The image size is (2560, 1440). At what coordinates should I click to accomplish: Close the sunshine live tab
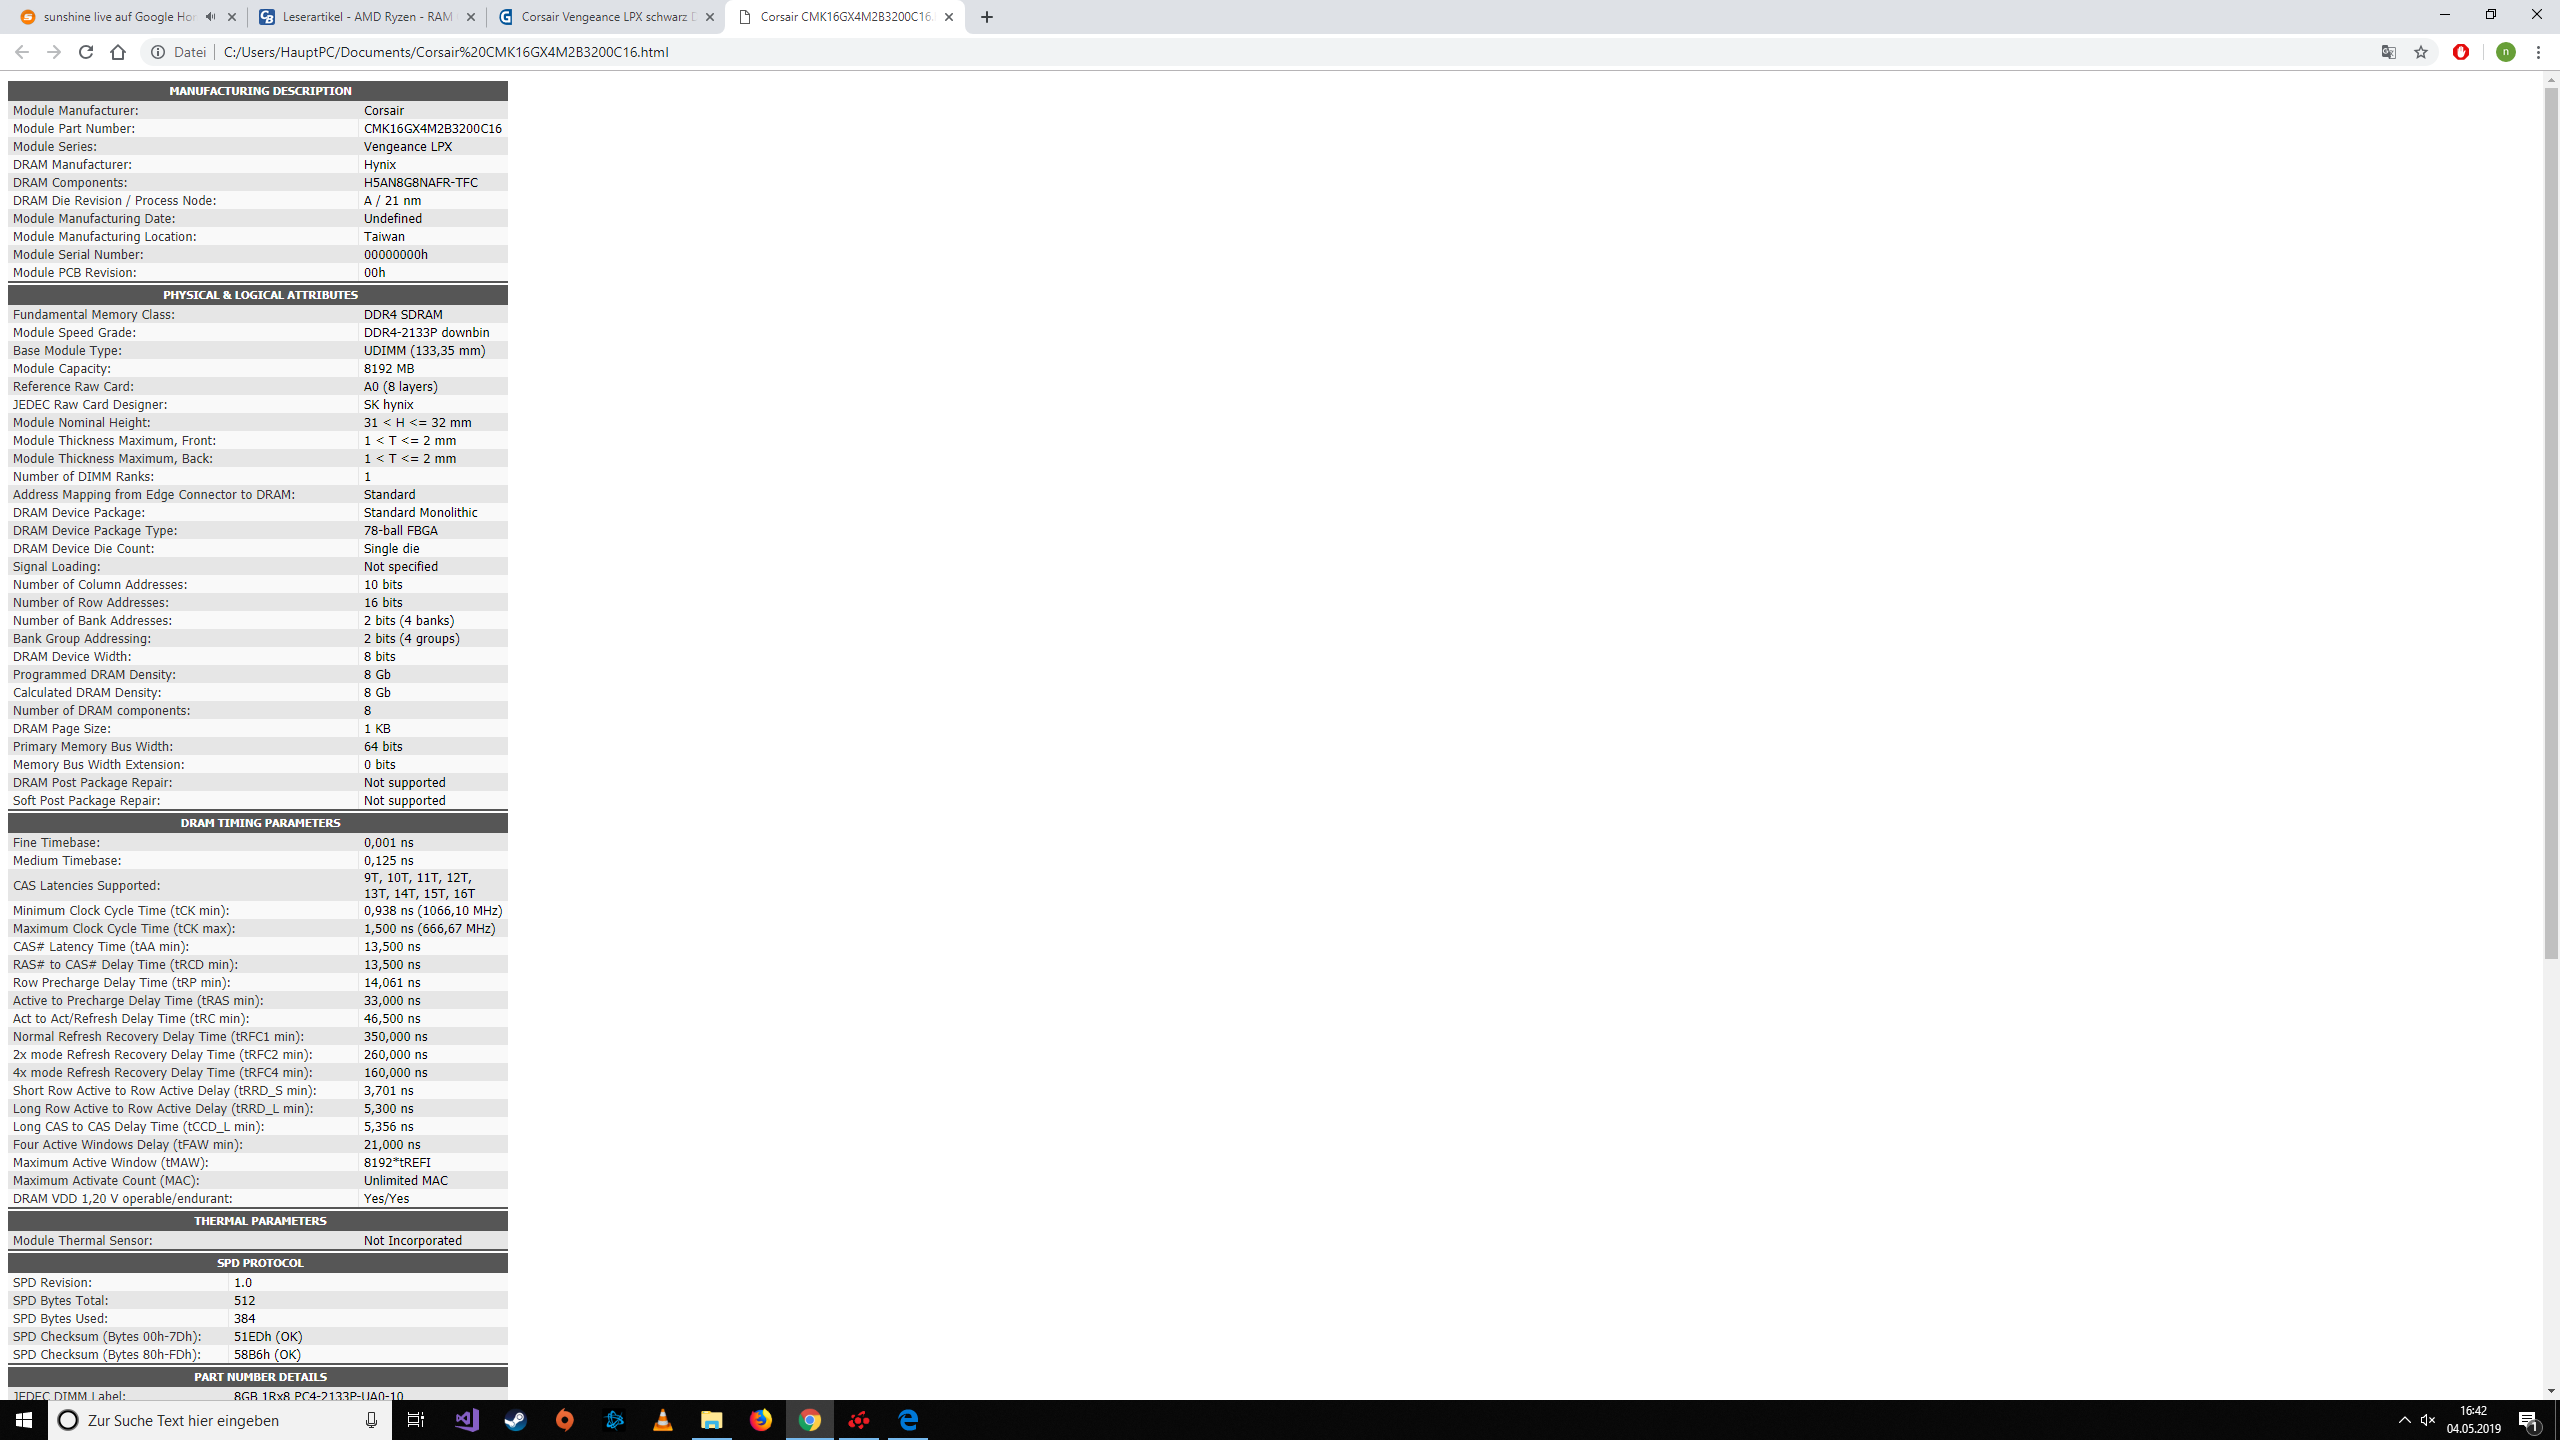coord(232,17)
